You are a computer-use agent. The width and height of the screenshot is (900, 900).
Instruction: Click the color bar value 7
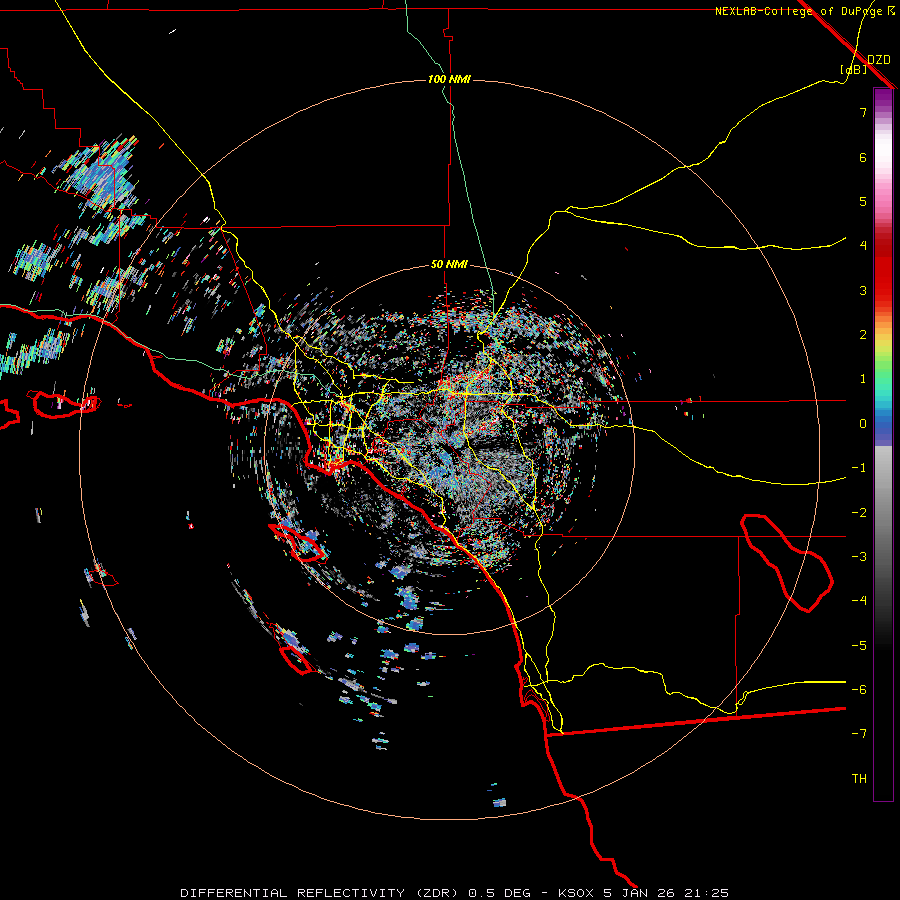pyautogui.click(x=863, y=112)
